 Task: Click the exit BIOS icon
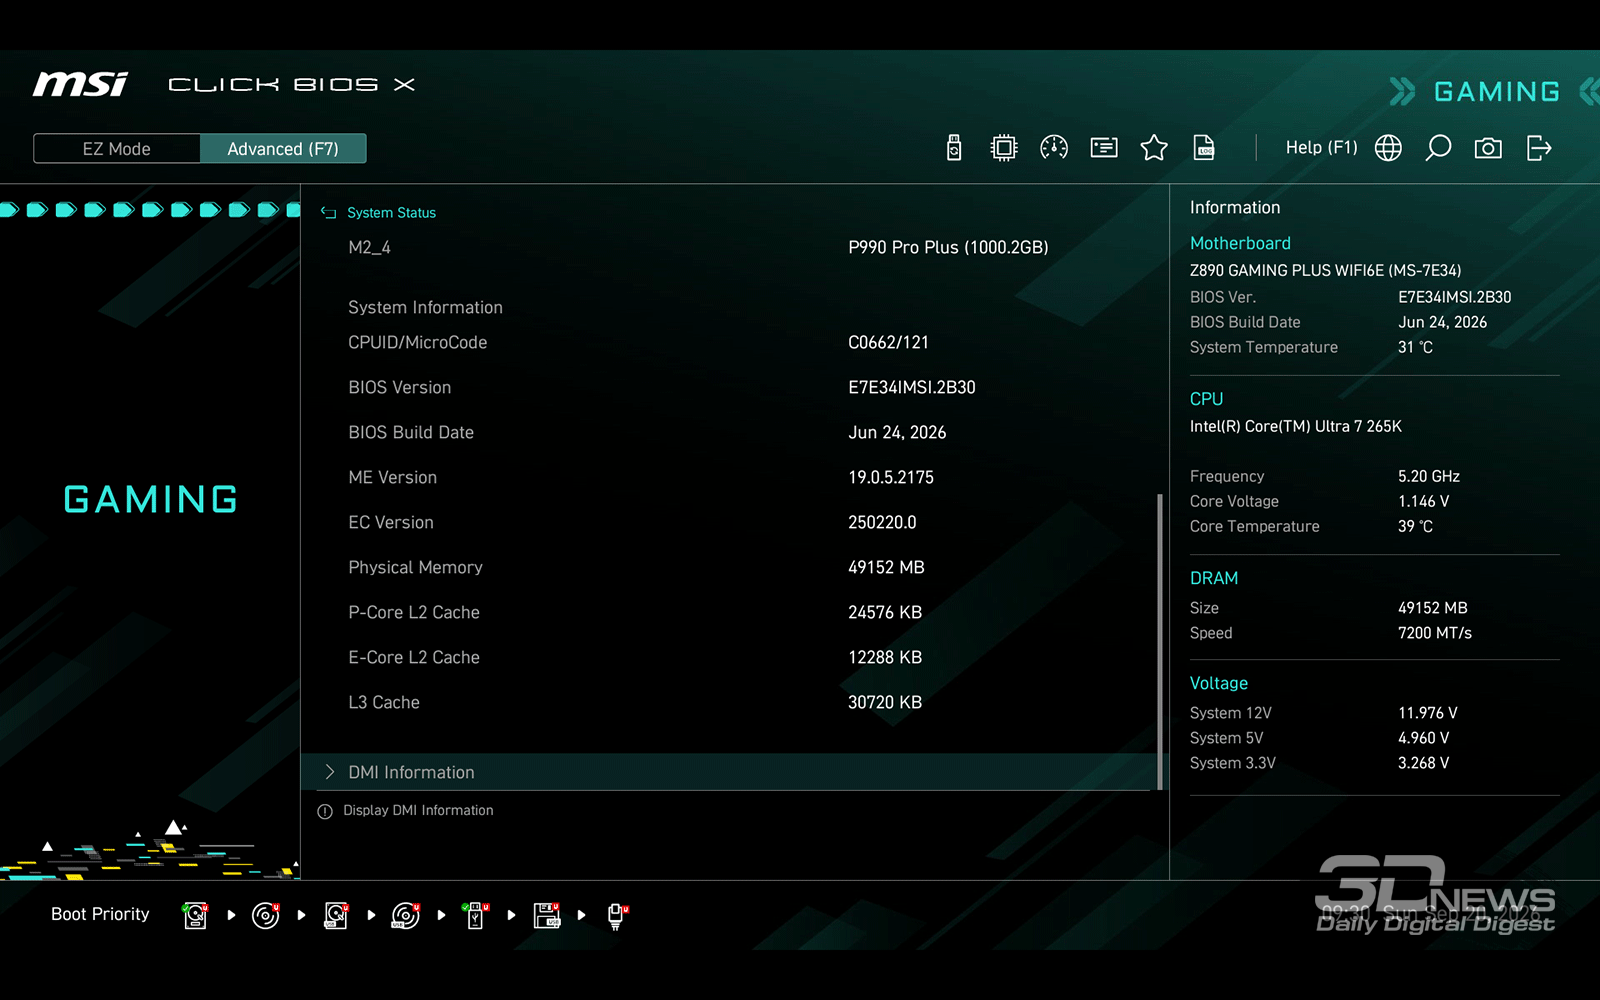click(1539, 148)
